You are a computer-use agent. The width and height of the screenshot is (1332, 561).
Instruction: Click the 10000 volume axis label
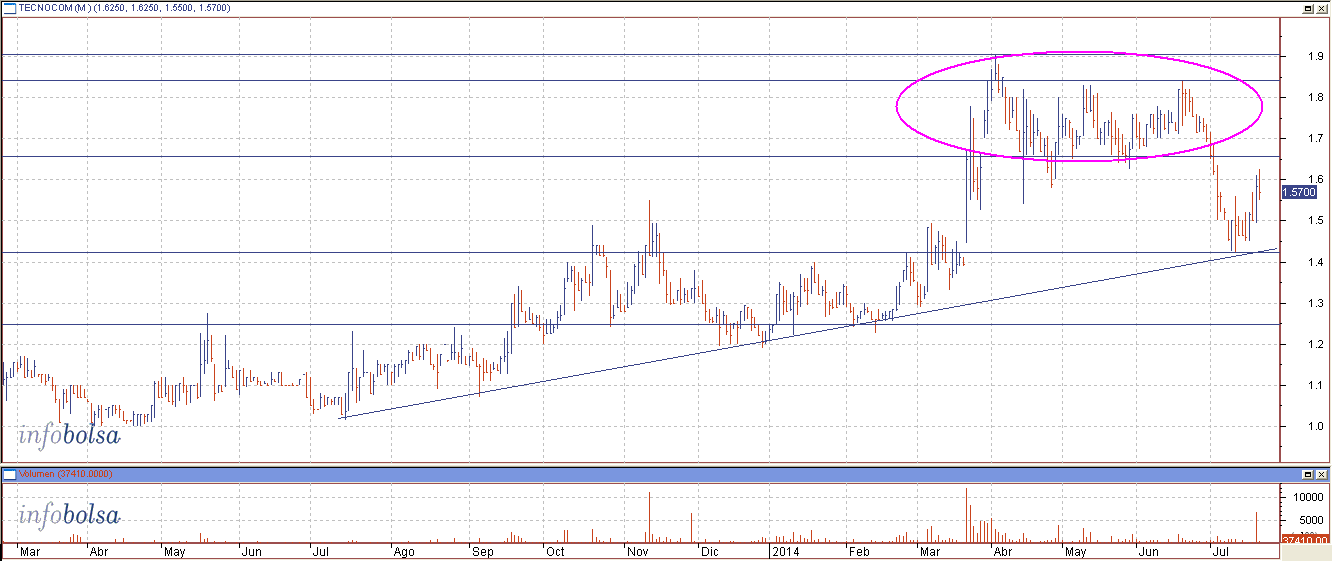pyautogui.click(x=1309, y=497)
